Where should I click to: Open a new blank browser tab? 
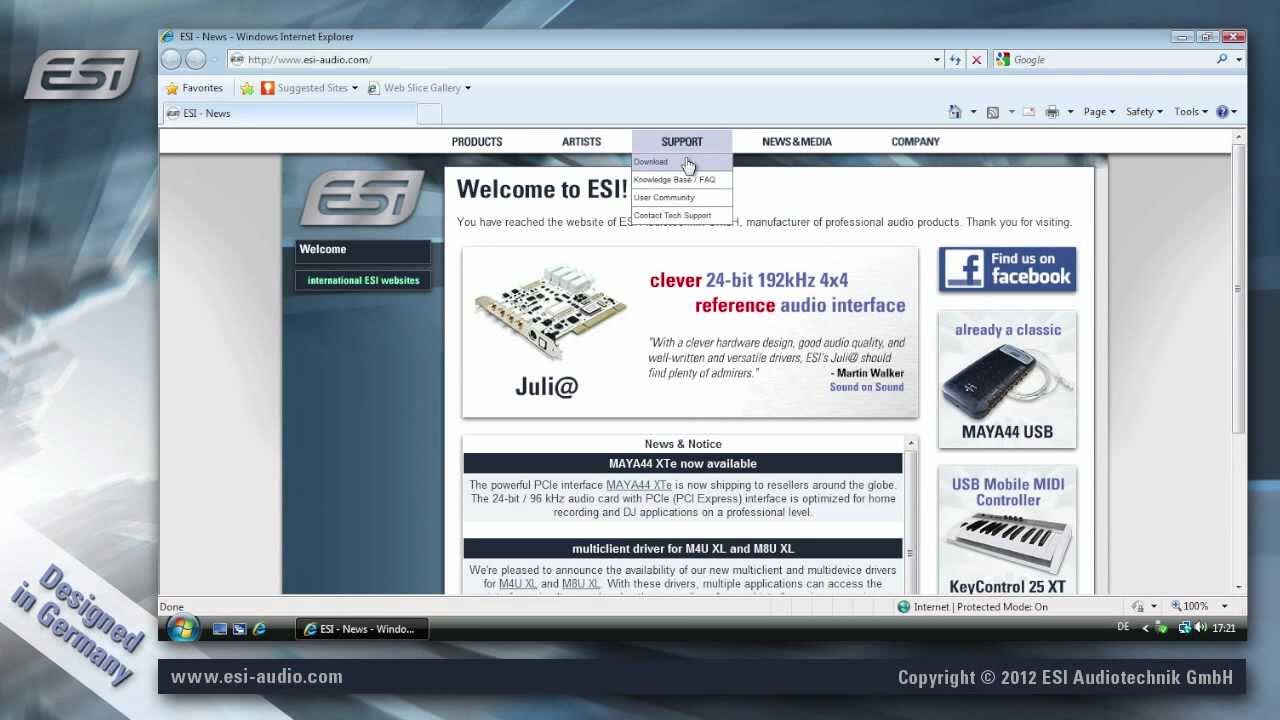[429, 113]
